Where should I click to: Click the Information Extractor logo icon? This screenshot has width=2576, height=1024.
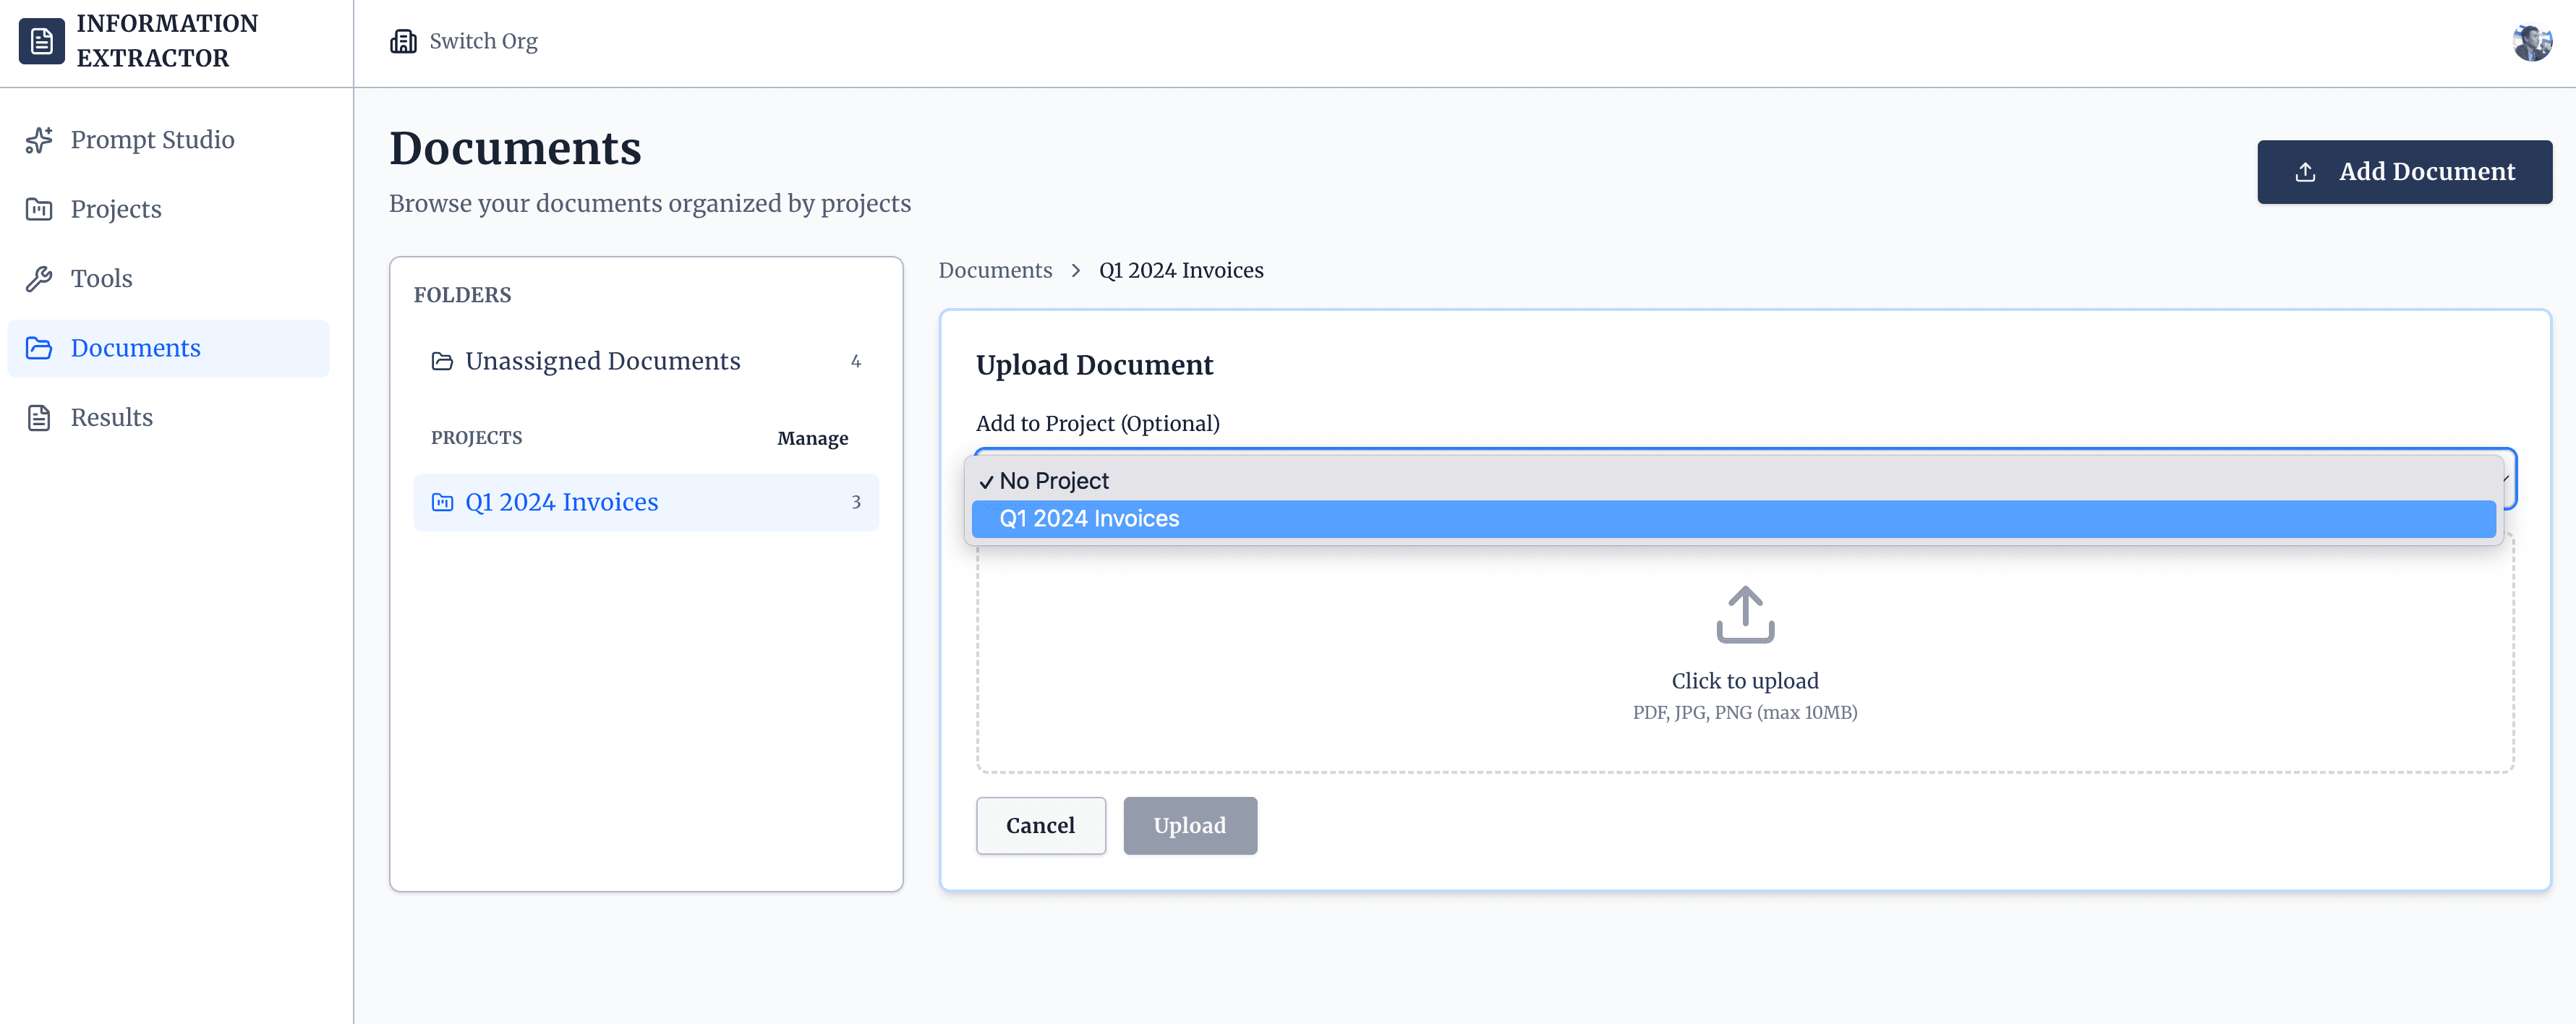point(41,41)
